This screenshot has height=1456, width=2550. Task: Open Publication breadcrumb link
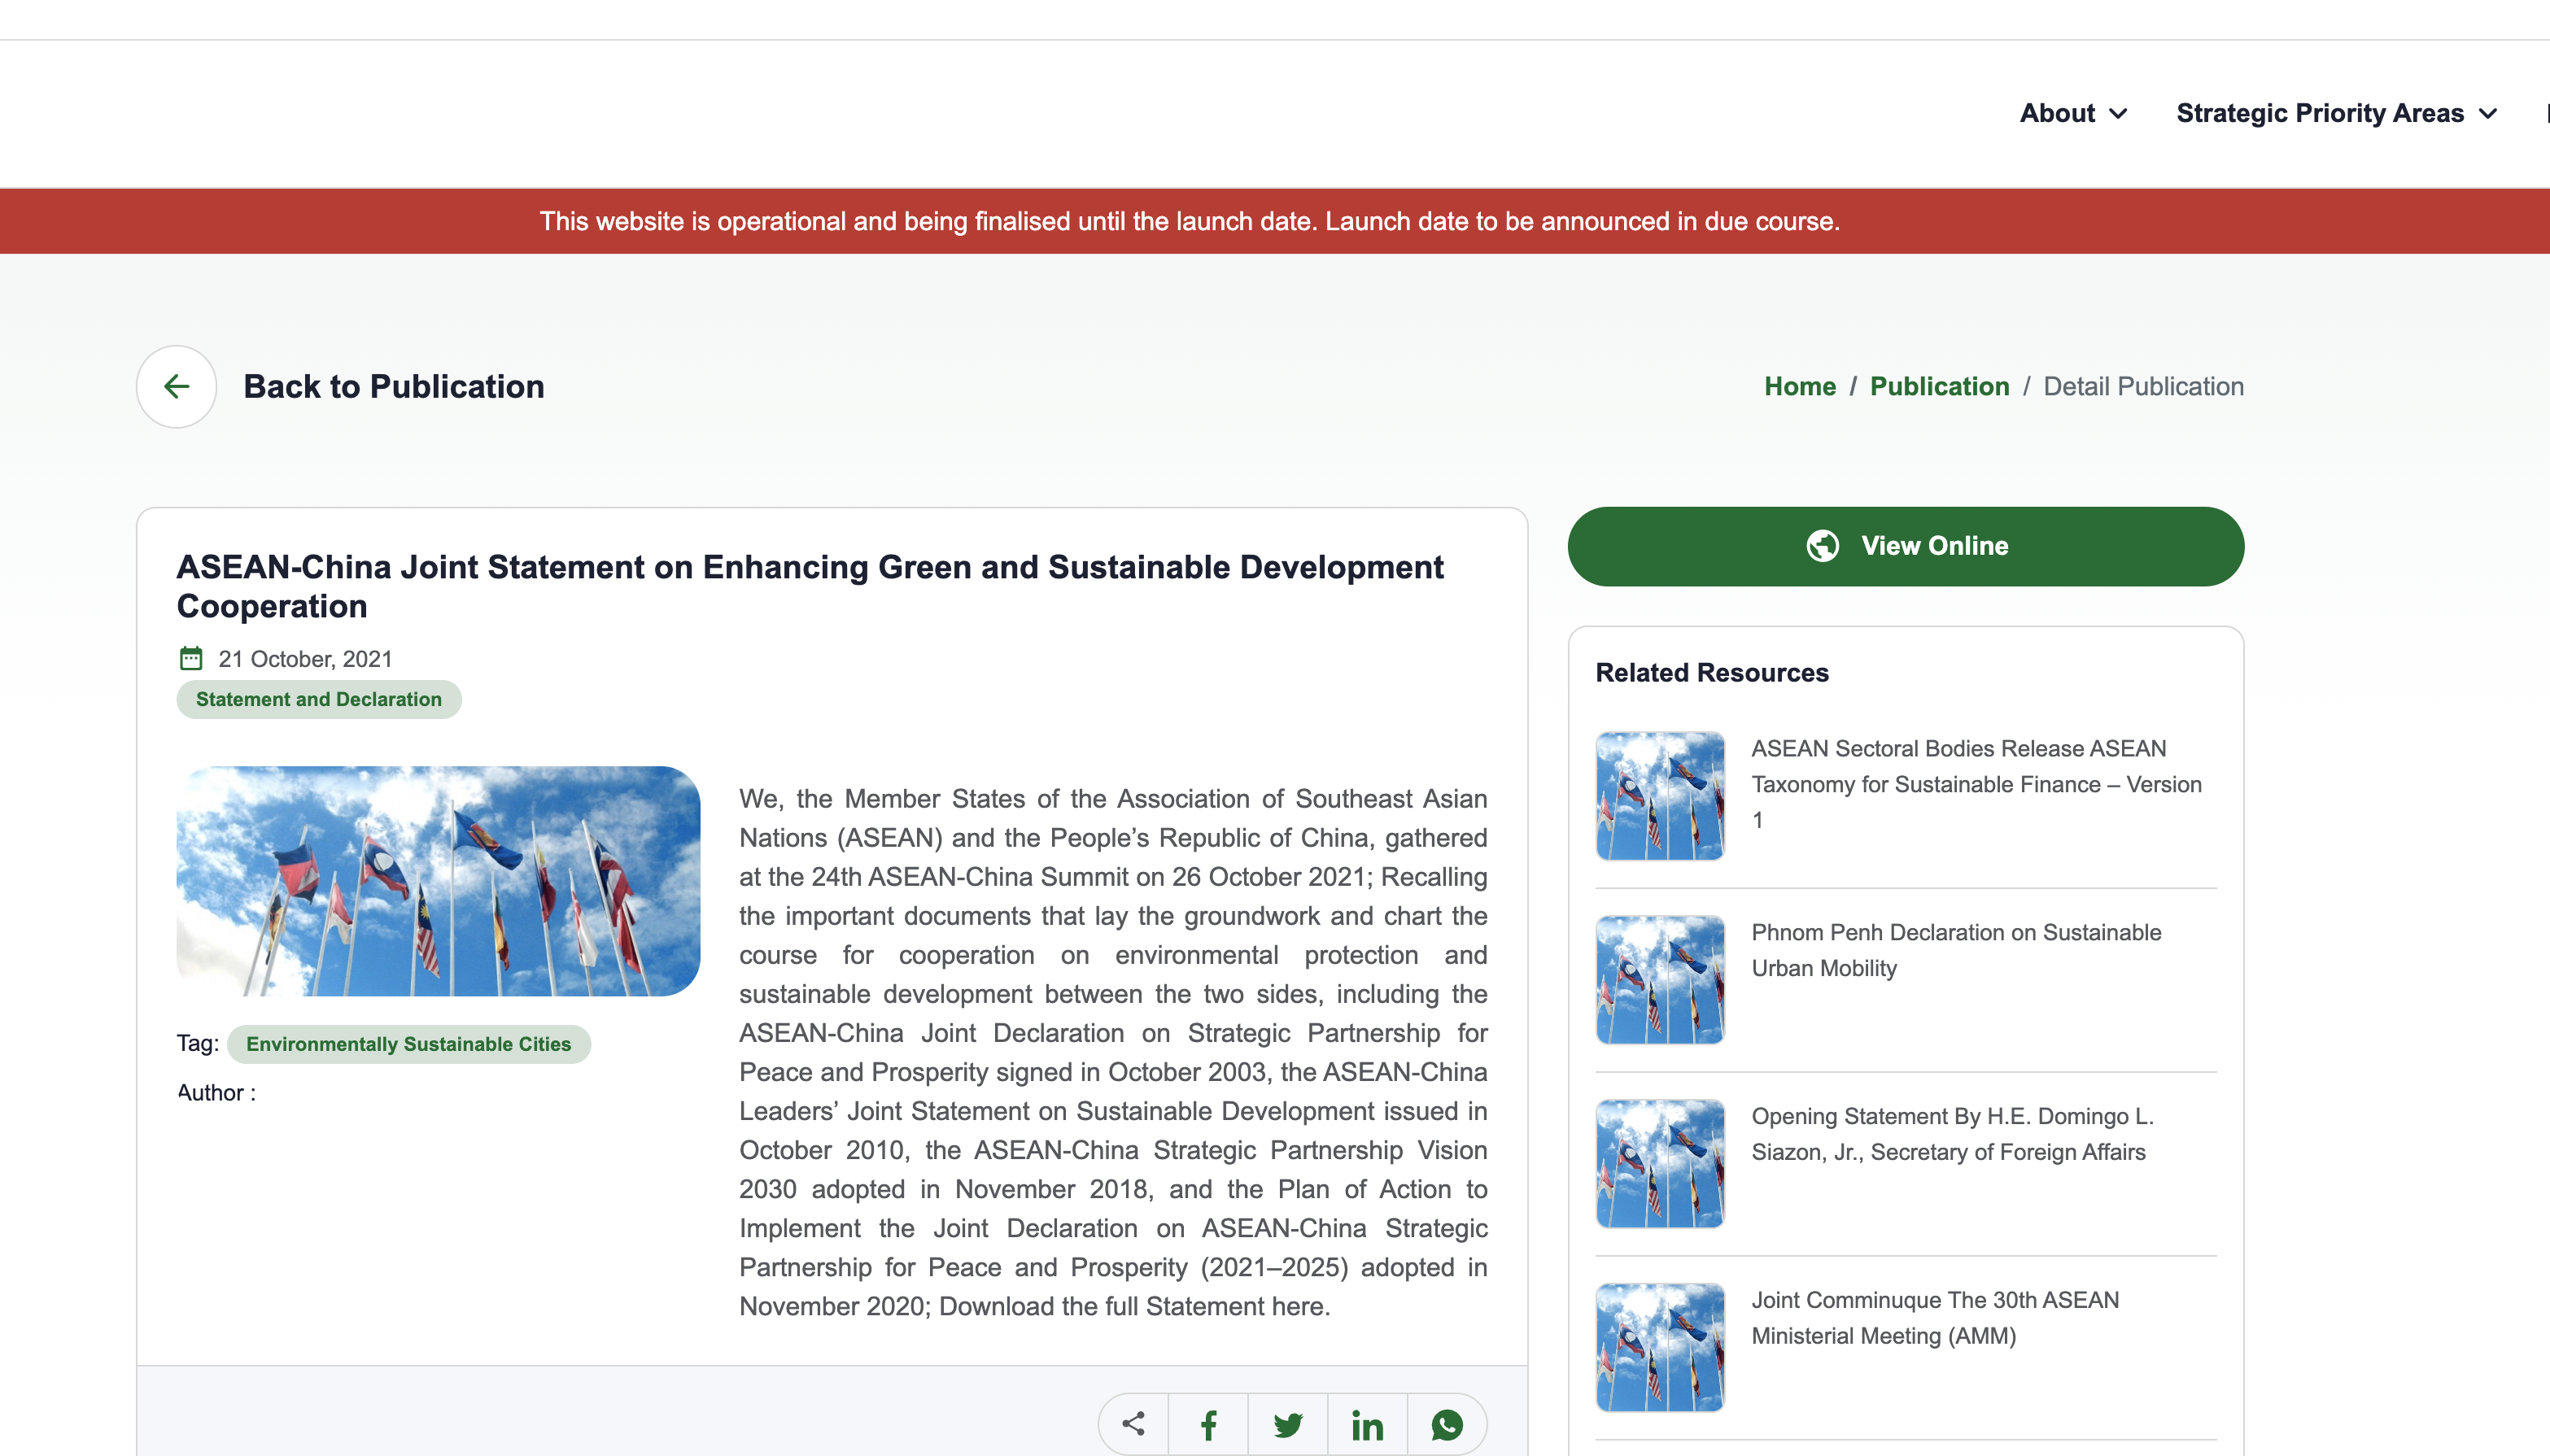(1939, 387)
